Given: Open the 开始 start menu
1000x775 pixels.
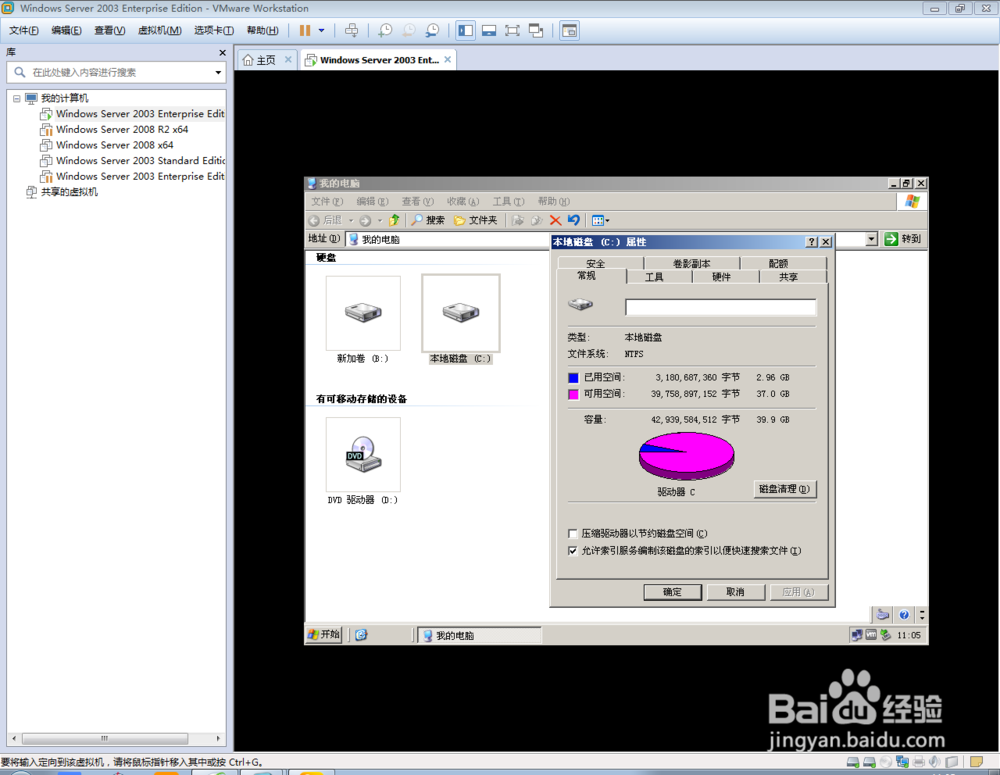Looking at the screenshot, I should click(x=324, y=635).
